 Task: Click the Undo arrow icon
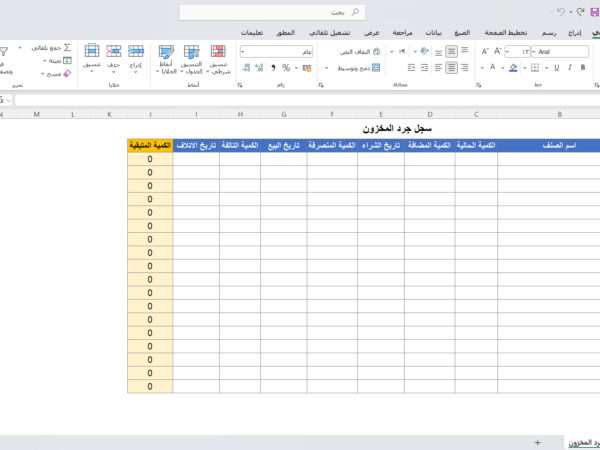pyautogui.click(x=561, y=12)
